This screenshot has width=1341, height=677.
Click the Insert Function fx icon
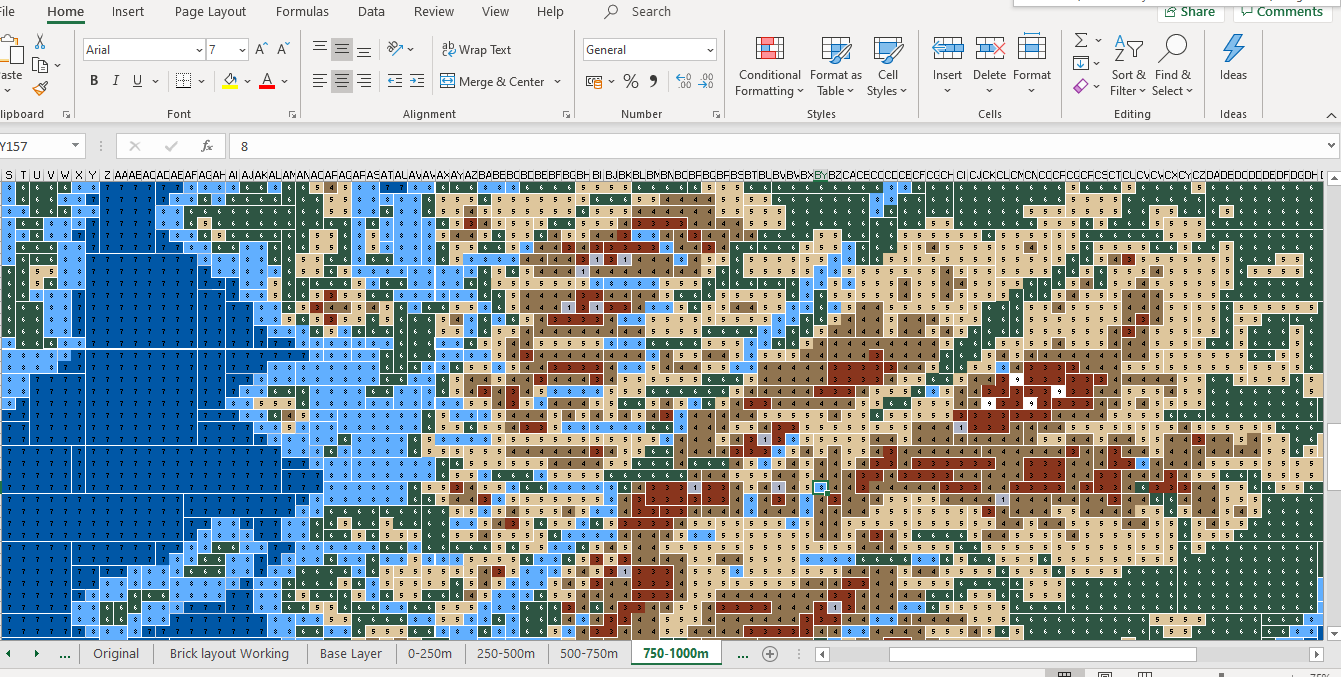point(207,146)
